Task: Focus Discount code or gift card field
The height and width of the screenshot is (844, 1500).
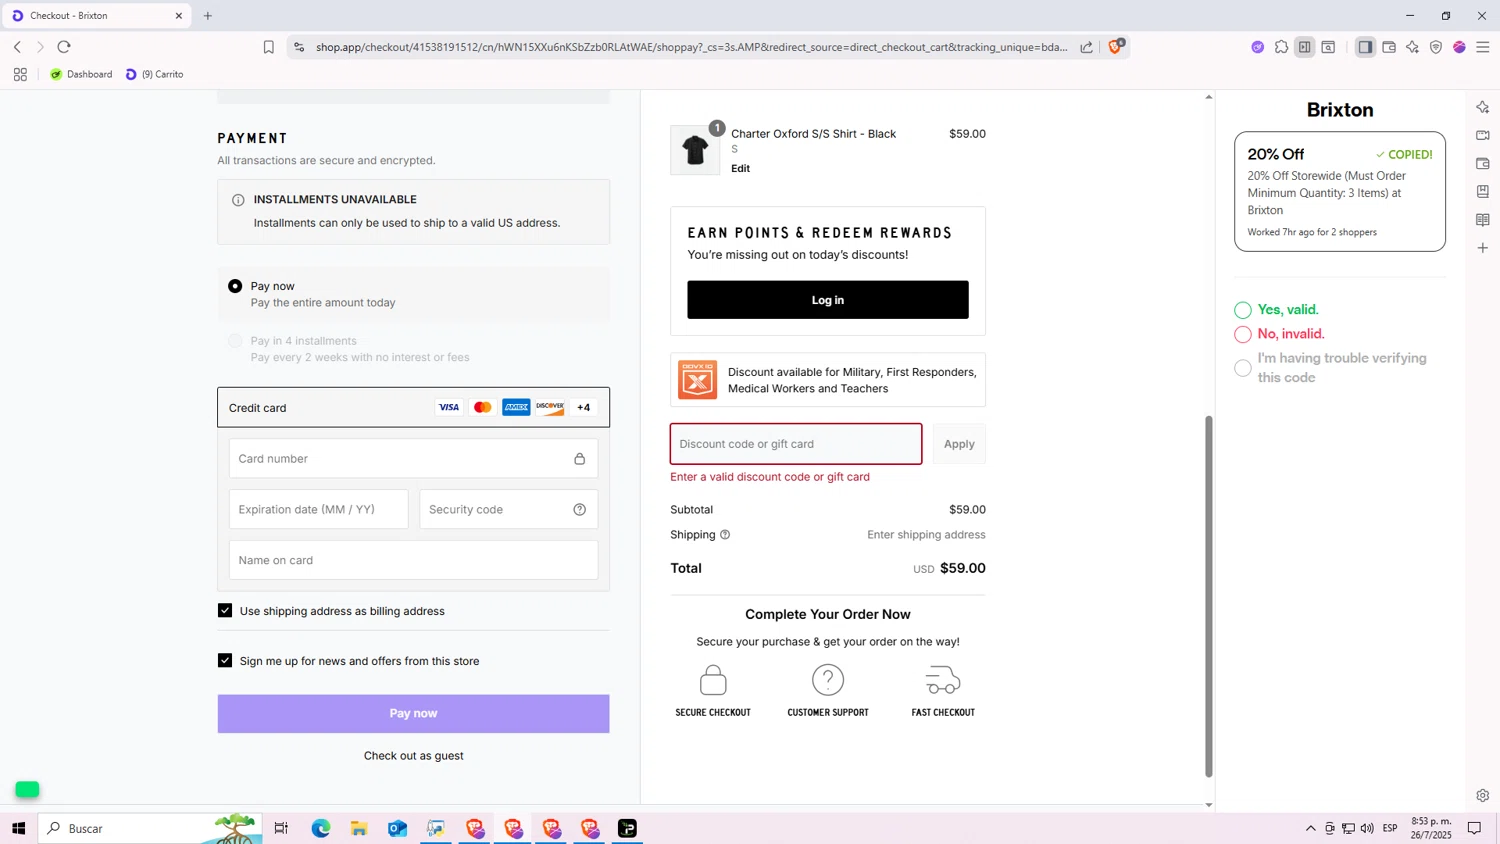Action: click(x=796, y=444)
